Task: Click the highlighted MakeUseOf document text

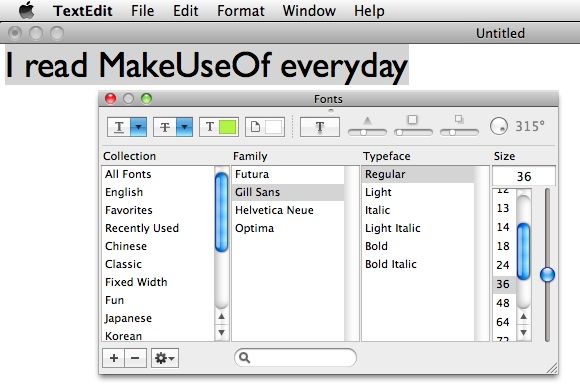Action: point(206,65)
